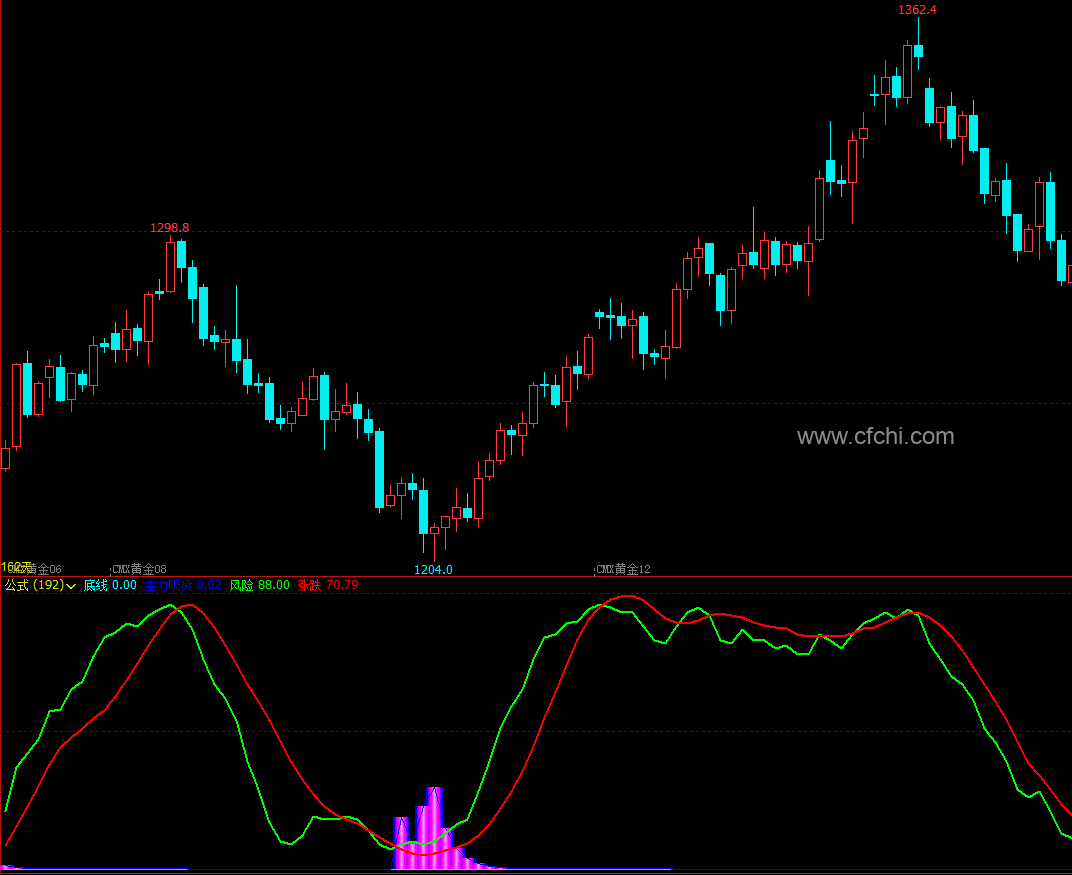Click the yellow day-count label at bottom left
This screenshot has height=875, width=1072.
tap(16, 567)
